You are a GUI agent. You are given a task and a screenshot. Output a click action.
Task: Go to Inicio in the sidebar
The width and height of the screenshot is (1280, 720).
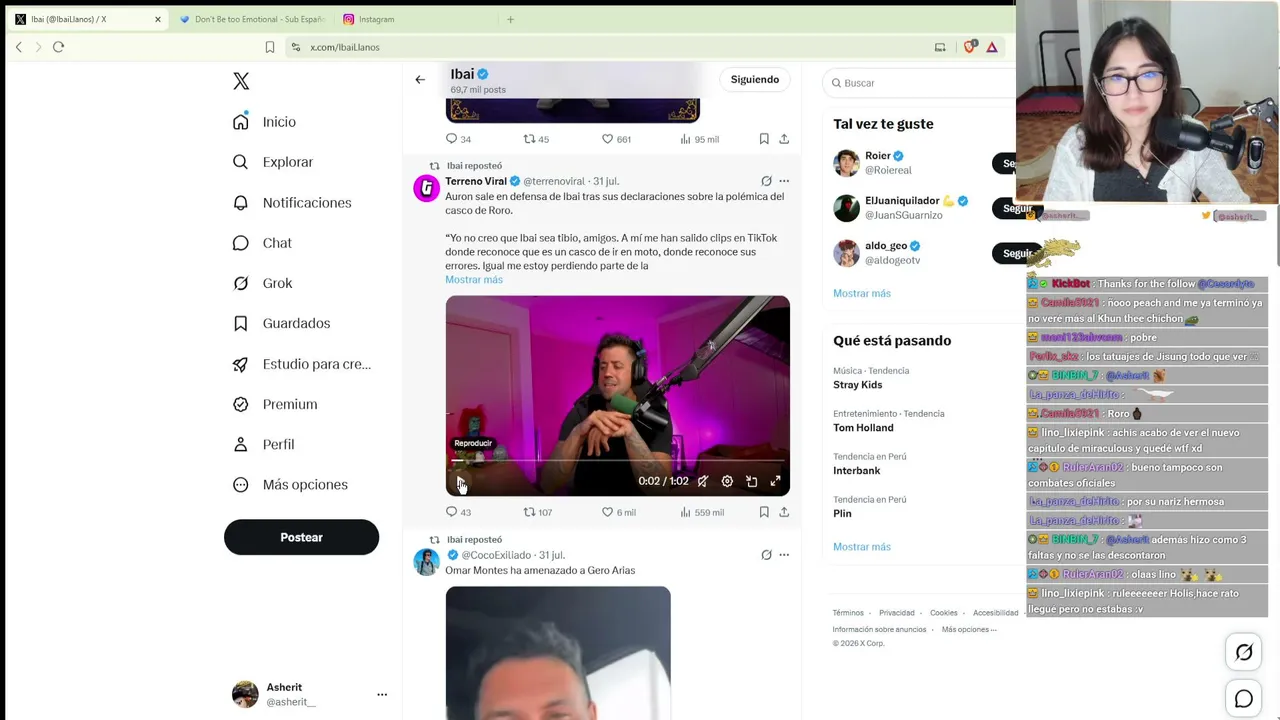click(265, 122)
